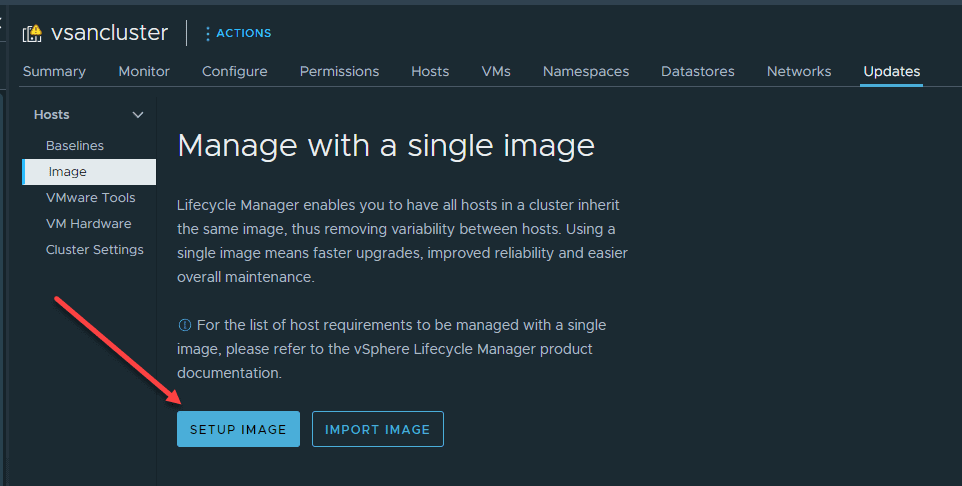Click the vsancluster cluster warning icon
This screenshot has height=486, width=962.
(32, 33)
